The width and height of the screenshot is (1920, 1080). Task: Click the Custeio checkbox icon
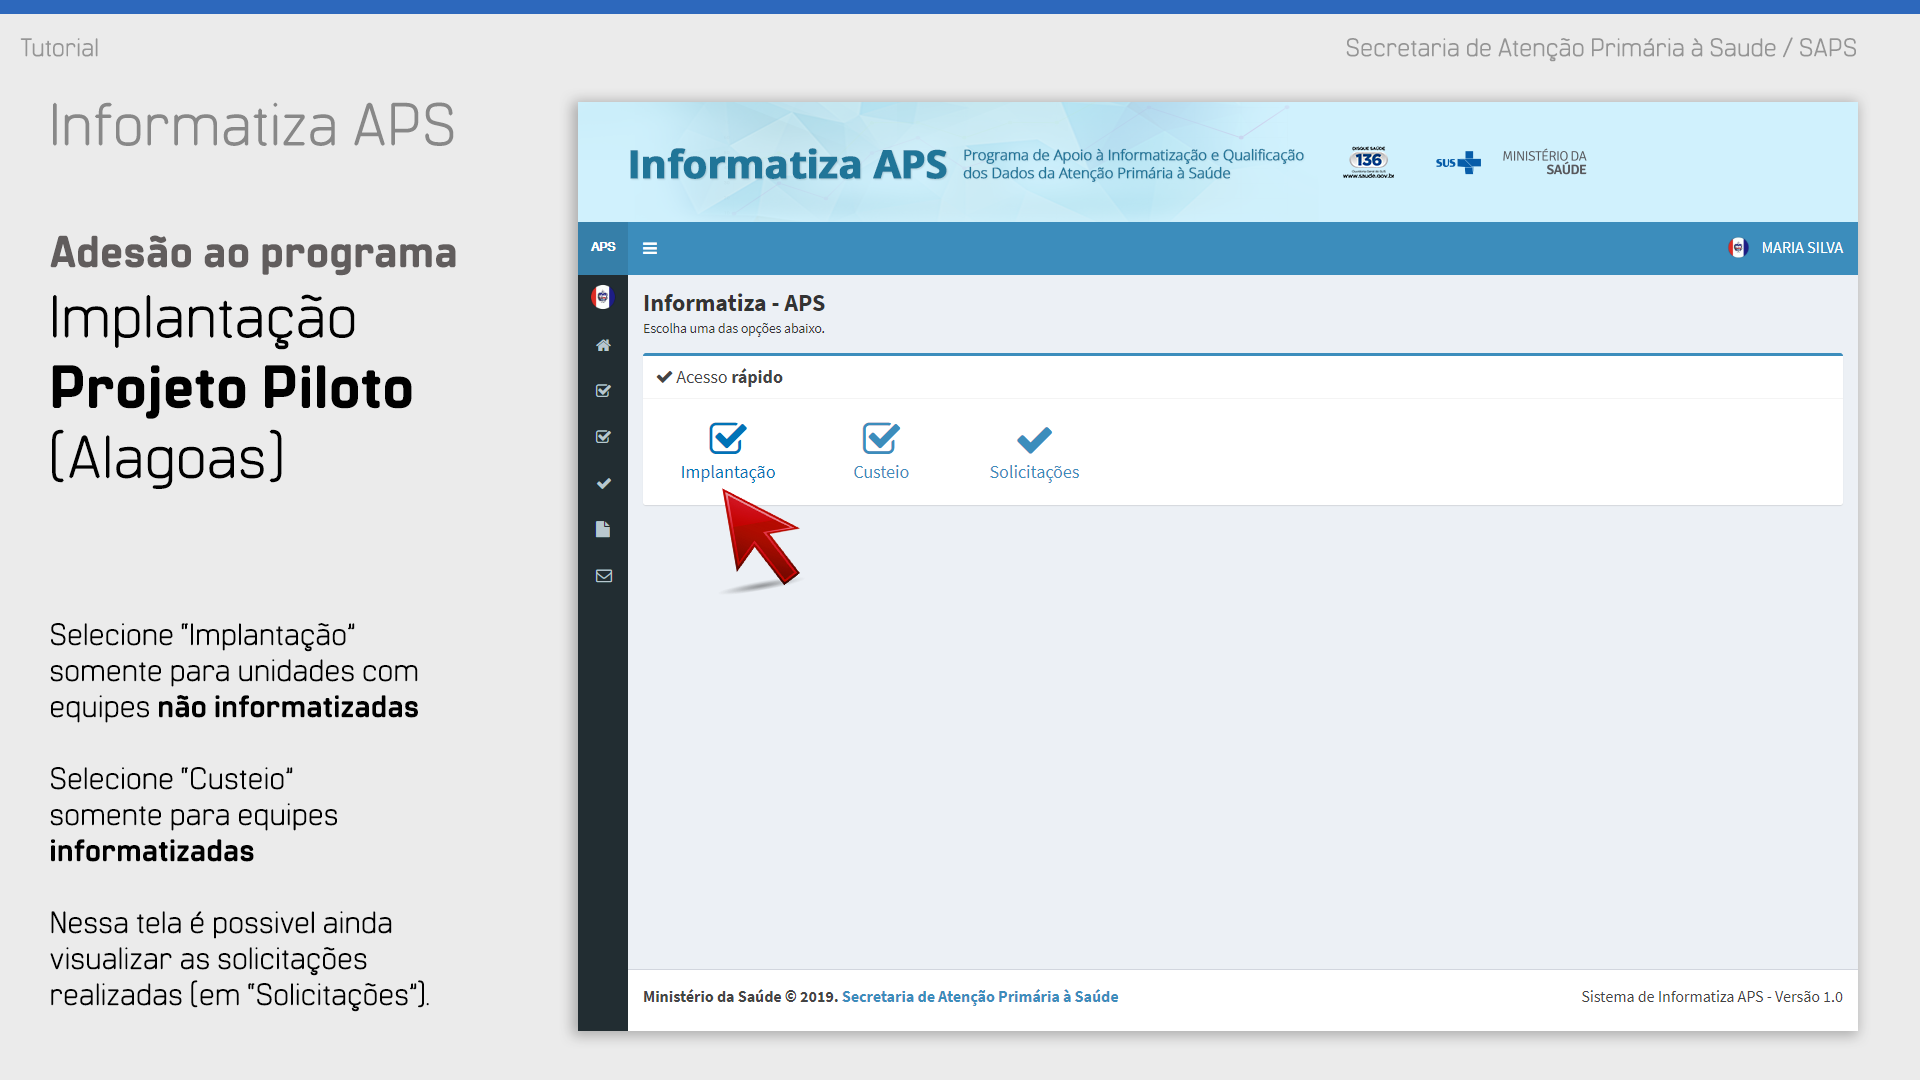(x=881, y=438)
